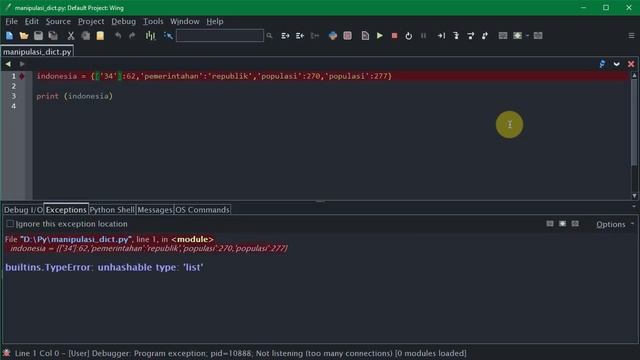Open the Edit menu

coord(31,21)
